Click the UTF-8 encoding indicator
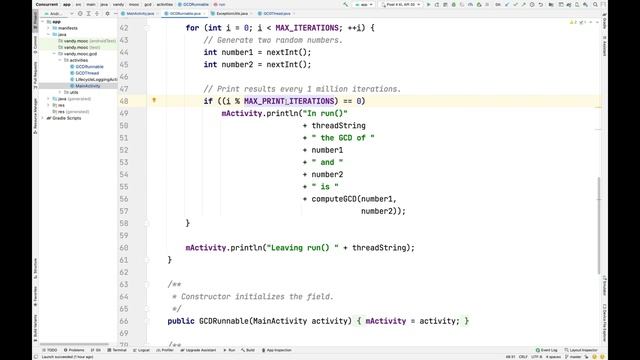The width and height of the screenshot is (640, 360). click(x=536, y=357)
